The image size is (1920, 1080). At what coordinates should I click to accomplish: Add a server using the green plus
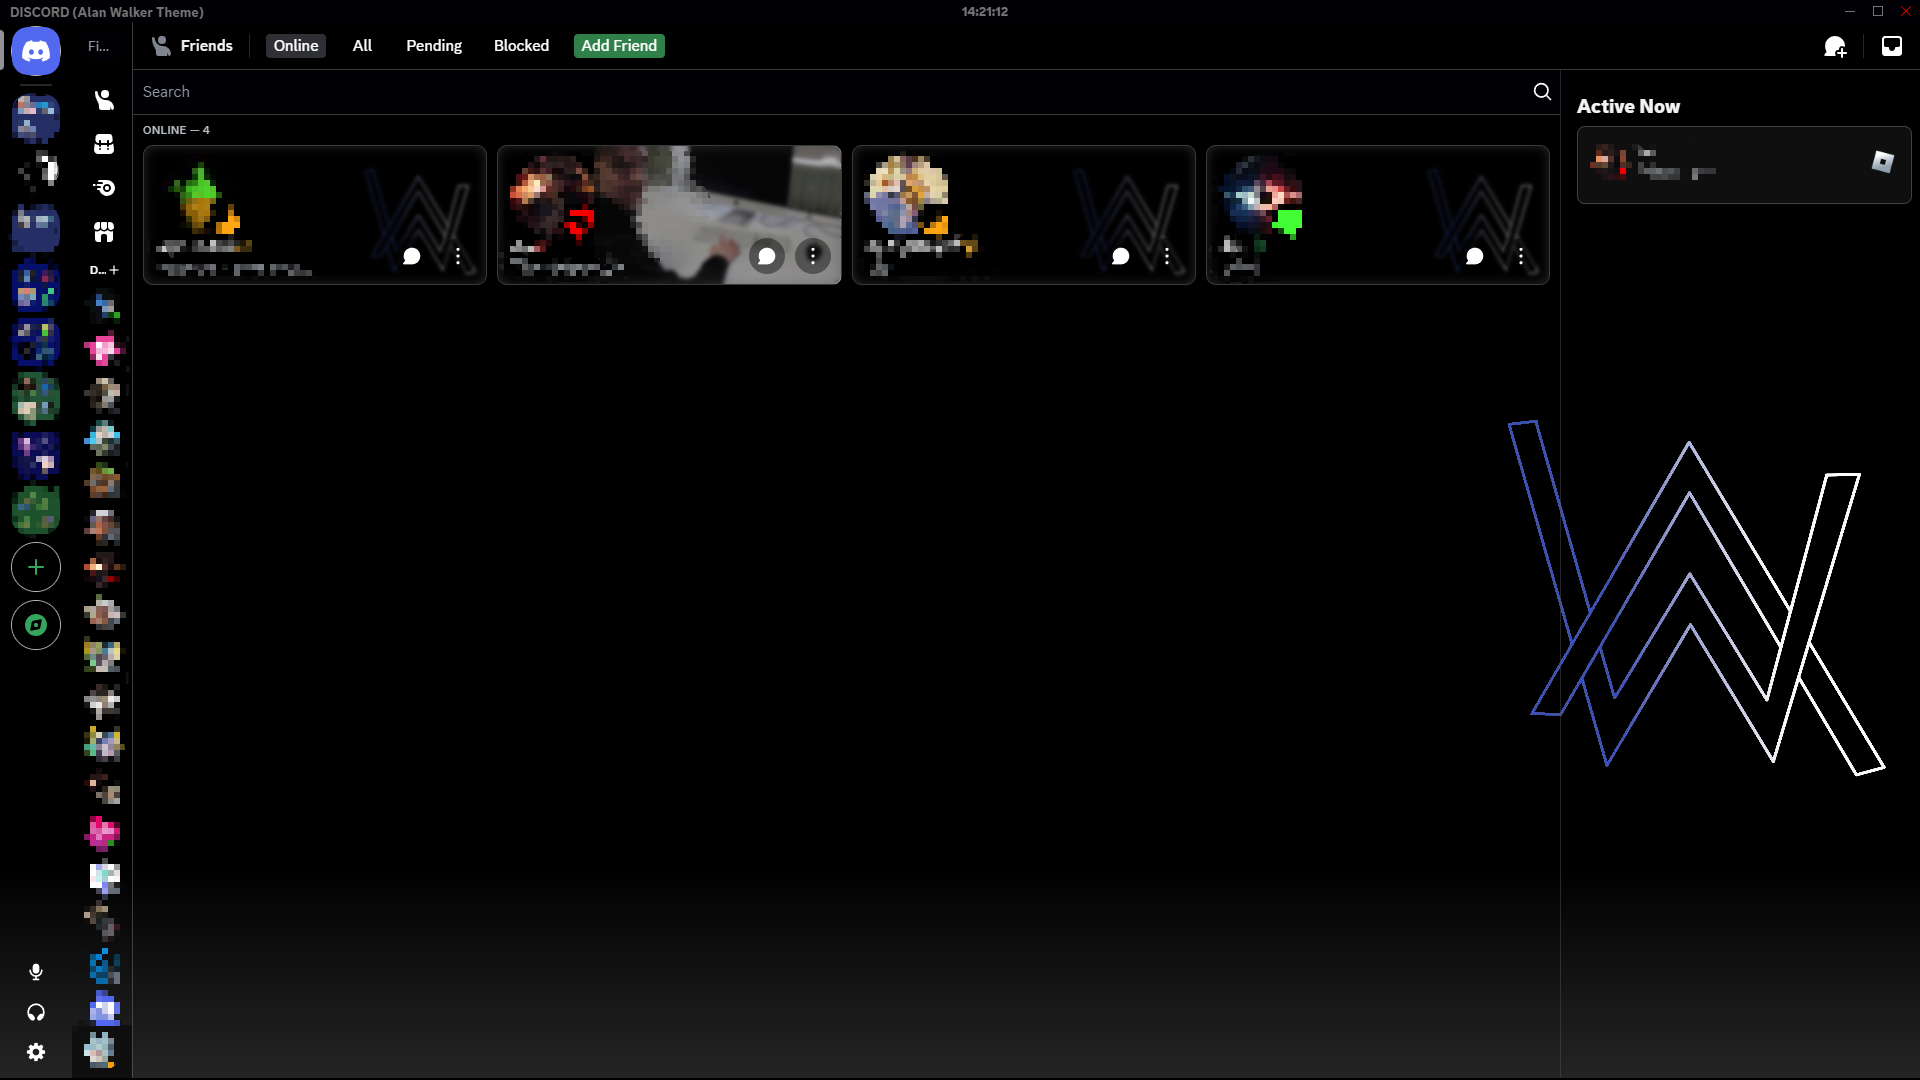pos(36,567)
